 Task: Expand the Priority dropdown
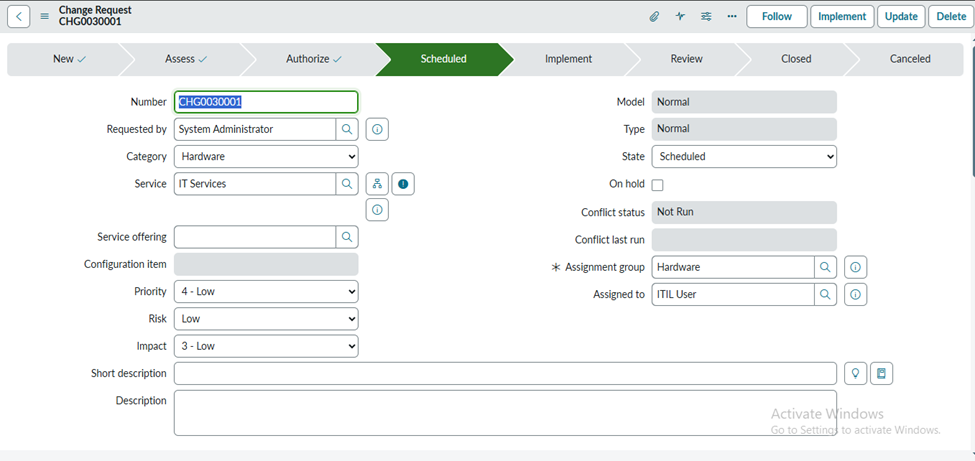[266, 292]
